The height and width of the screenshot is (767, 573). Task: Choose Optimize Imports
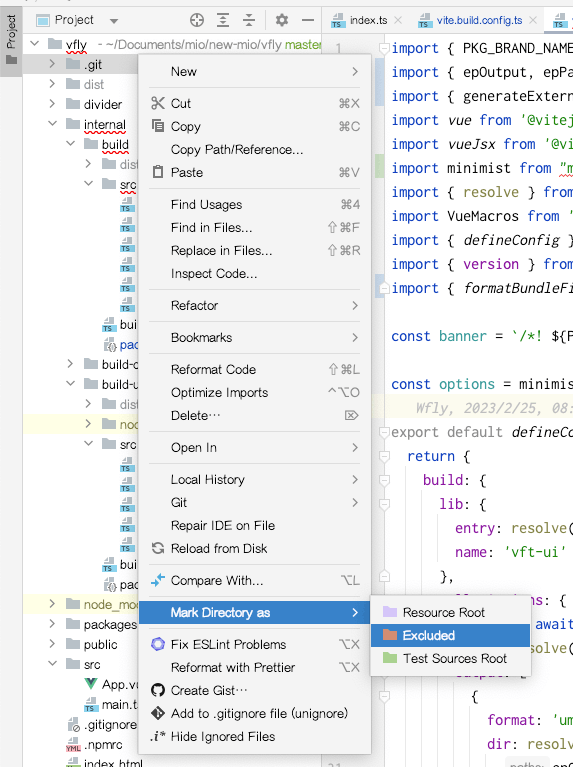click(x=254, y=392)
